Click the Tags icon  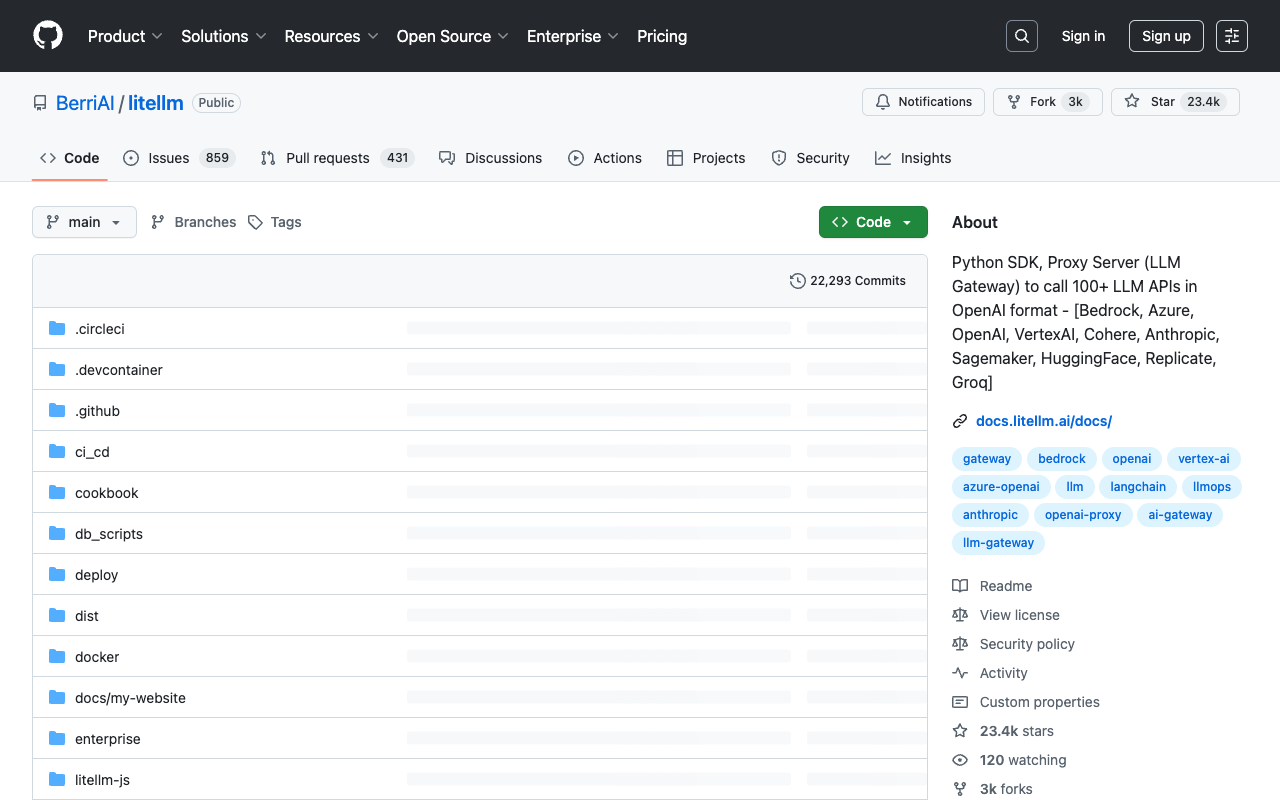(256, 222)
